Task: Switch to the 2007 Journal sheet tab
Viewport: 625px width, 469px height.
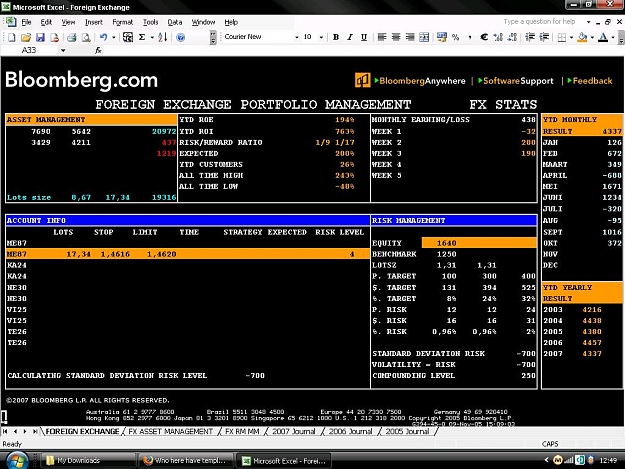Action: (294, 431)
